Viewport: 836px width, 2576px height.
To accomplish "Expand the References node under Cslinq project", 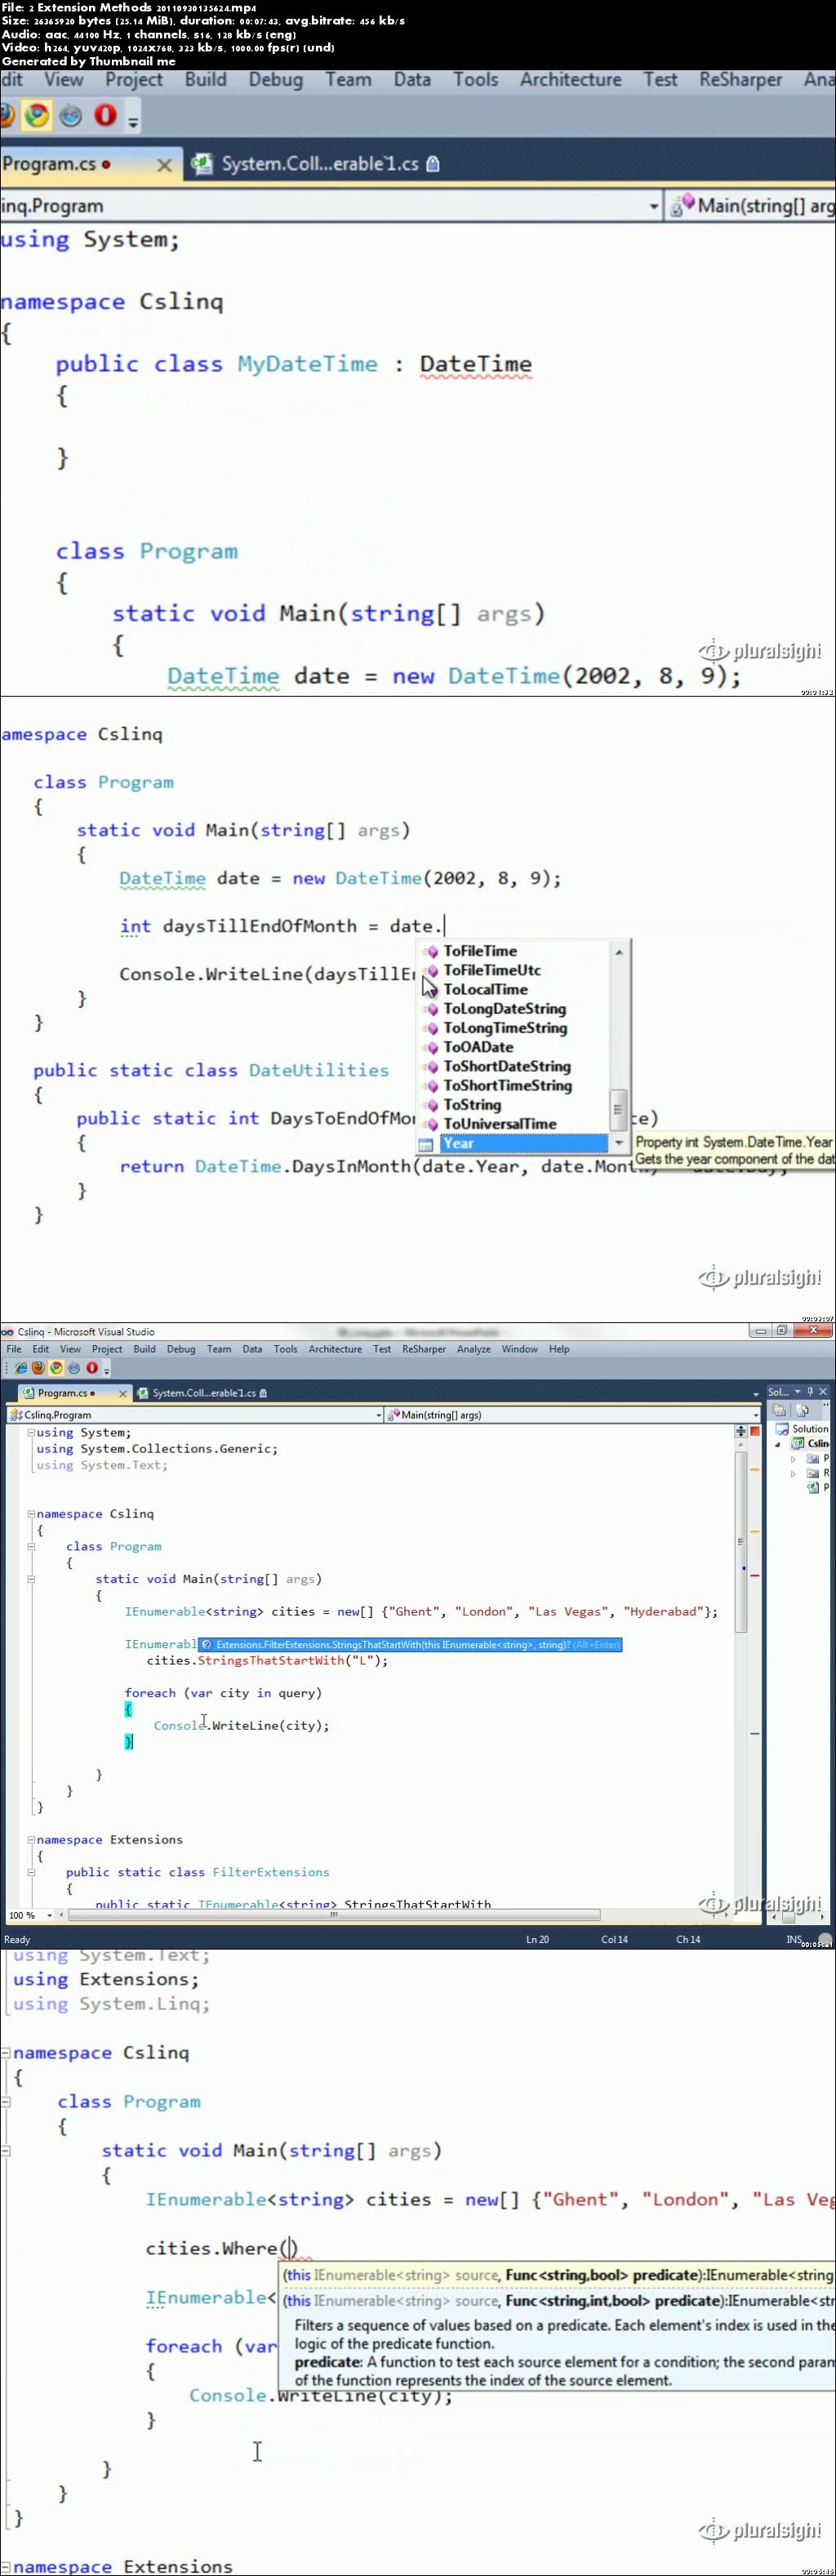I will (x=794, y=1473).
